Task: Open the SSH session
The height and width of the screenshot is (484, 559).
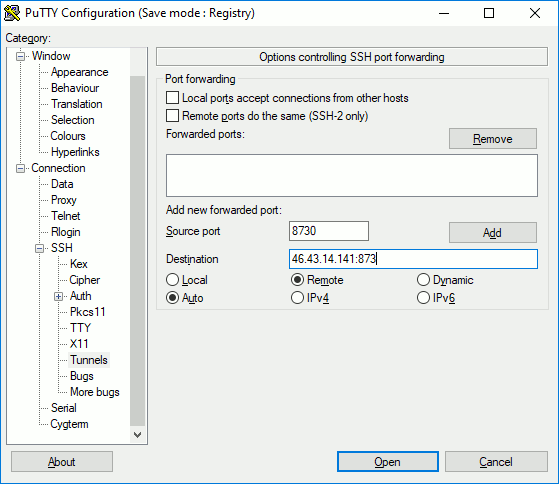Action: click(388, 462)
